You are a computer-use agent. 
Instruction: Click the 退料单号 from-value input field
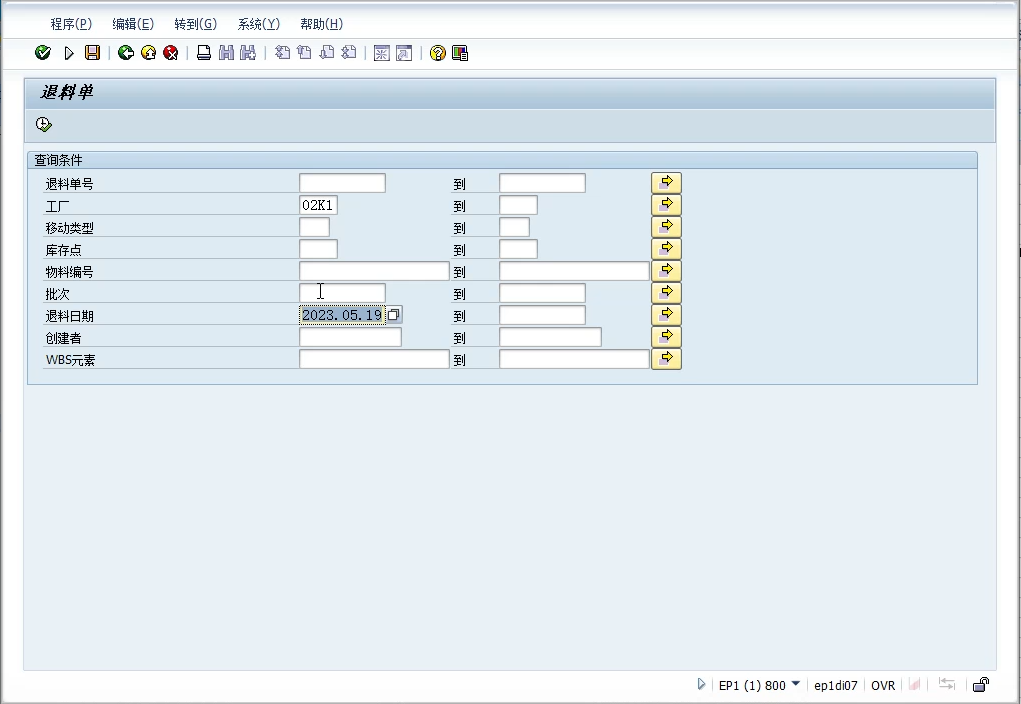pos(342,183)
